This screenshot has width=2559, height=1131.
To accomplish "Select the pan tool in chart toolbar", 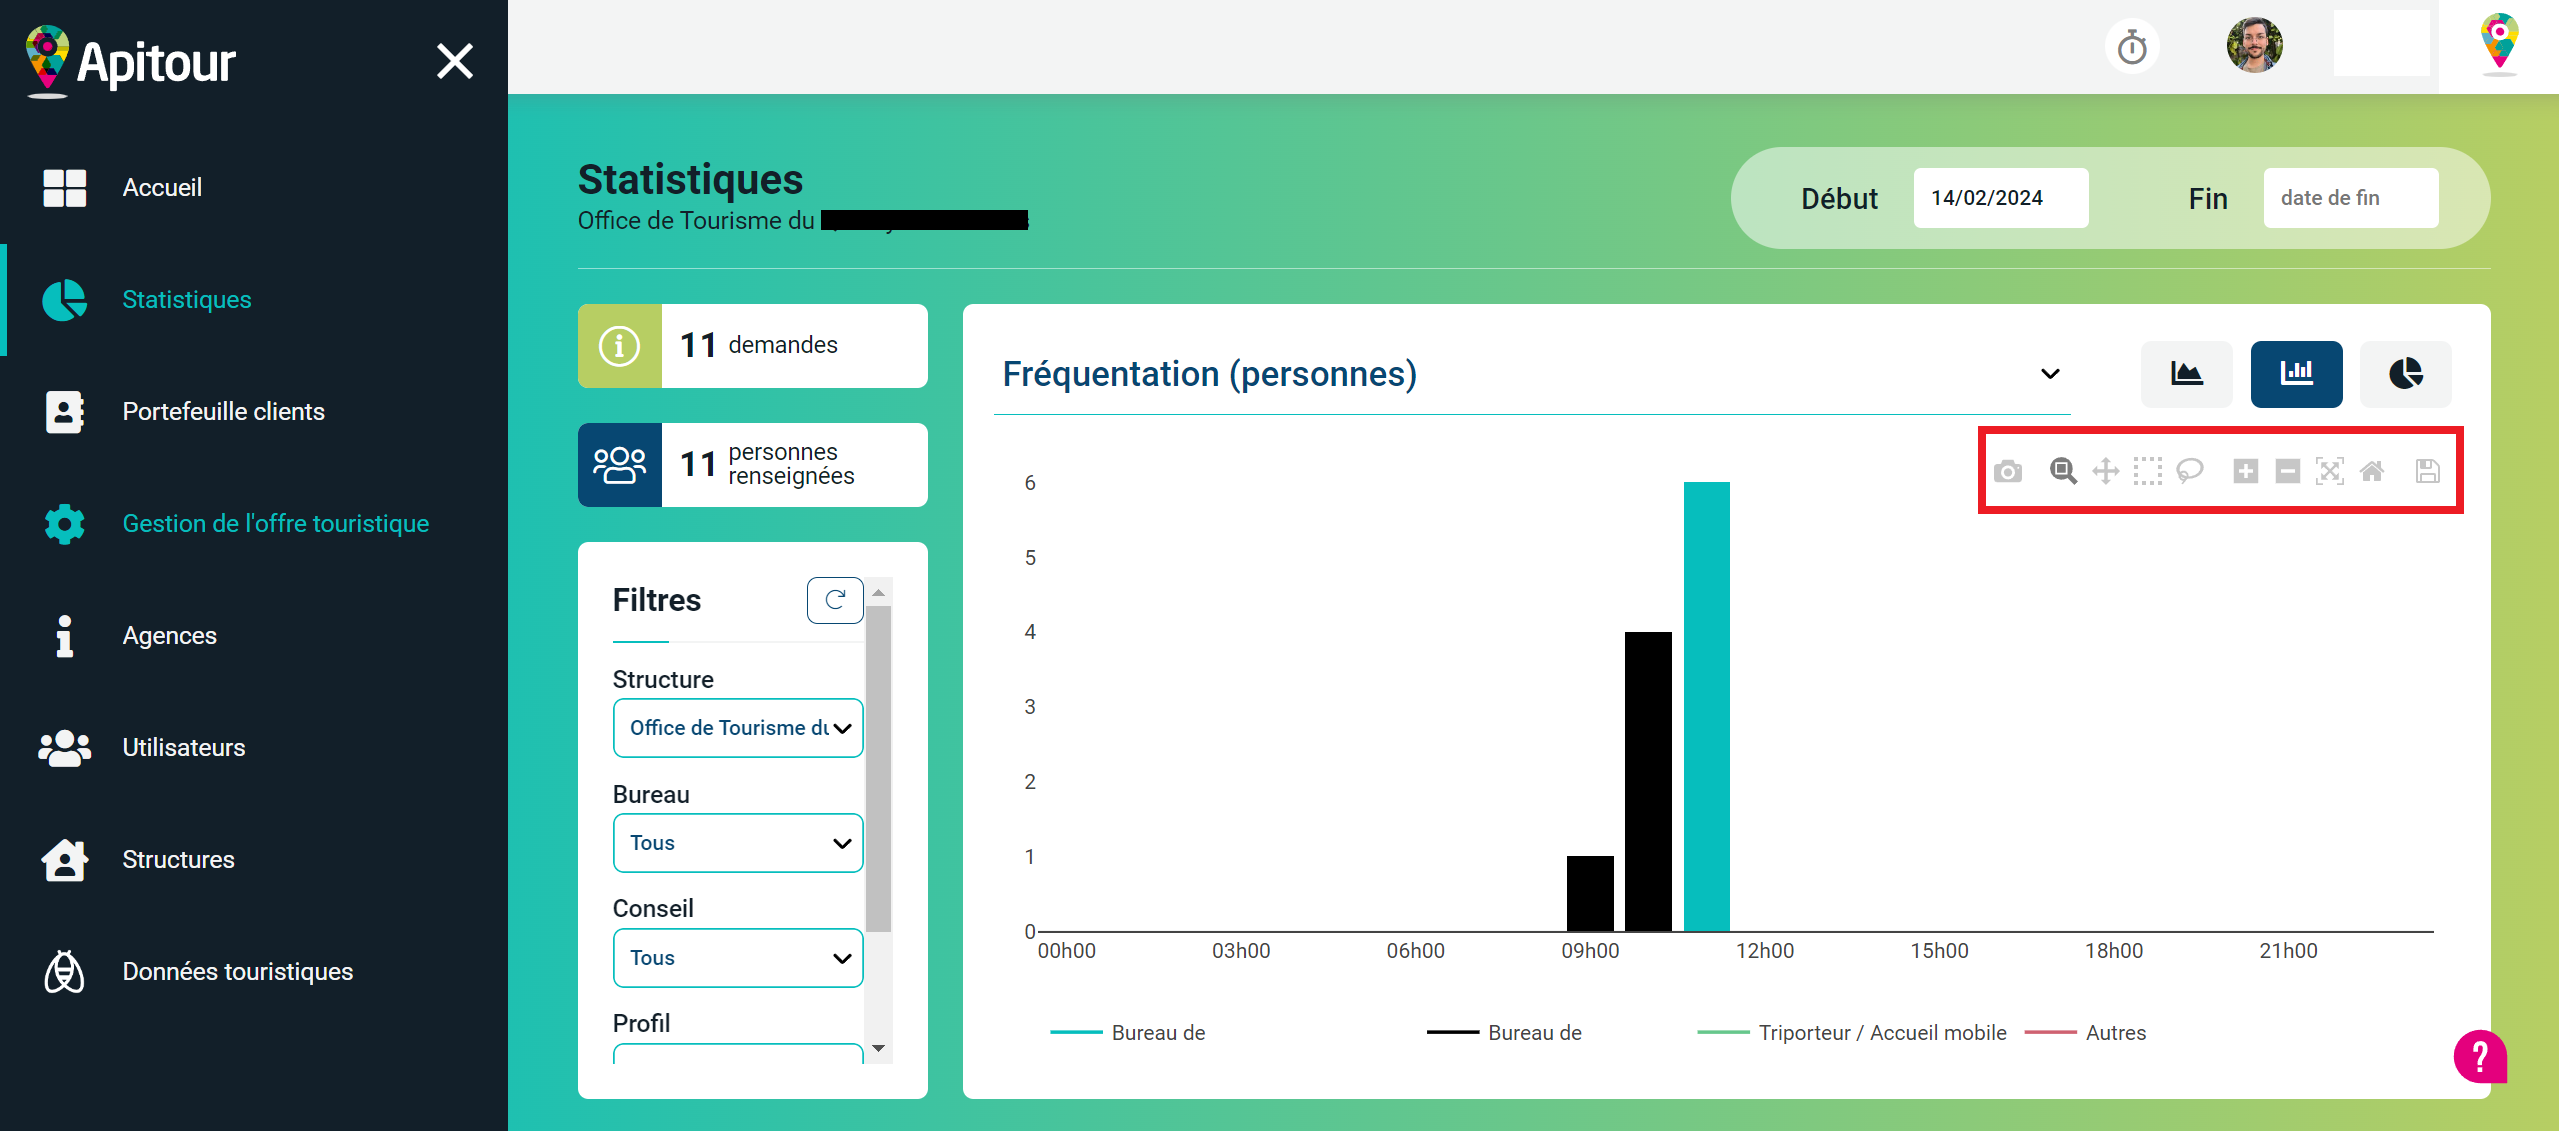I will point(2105,471).
